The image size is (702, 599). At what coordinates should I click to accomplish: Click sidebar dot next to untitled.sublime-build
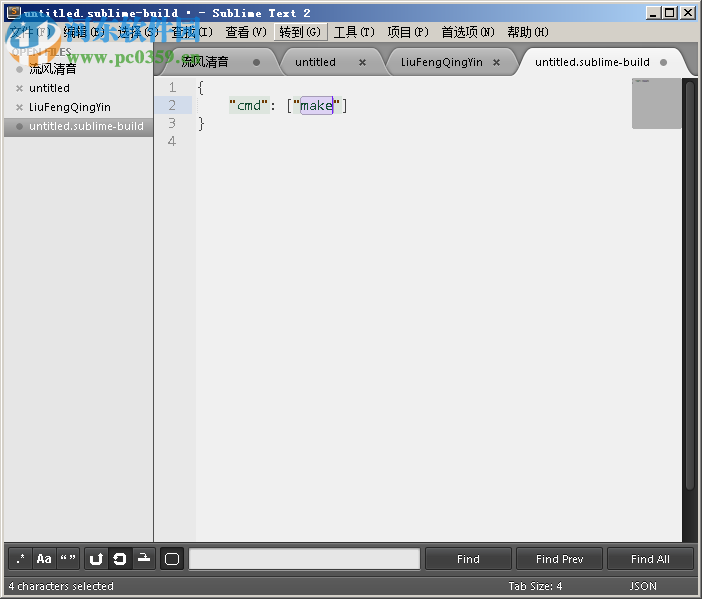(19, 126)
